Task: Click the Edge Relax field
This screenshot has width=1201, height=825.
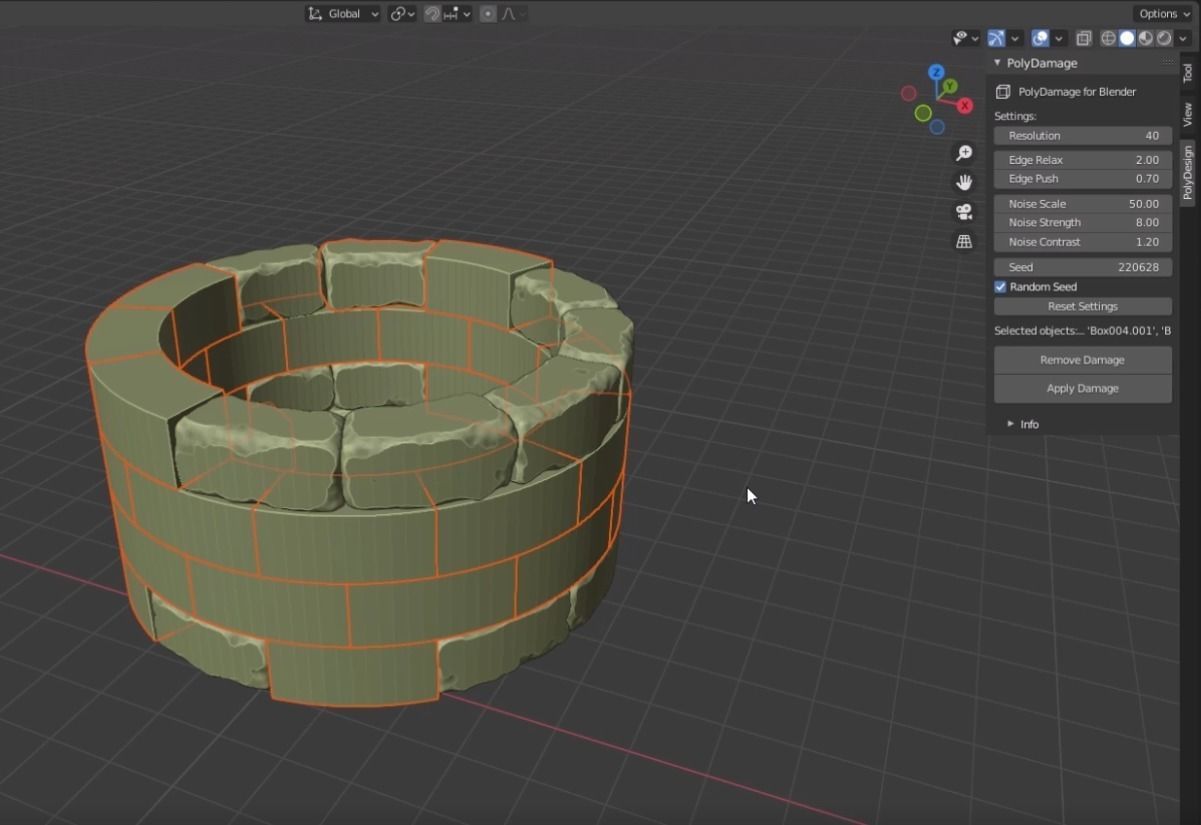Action: 1083,160
